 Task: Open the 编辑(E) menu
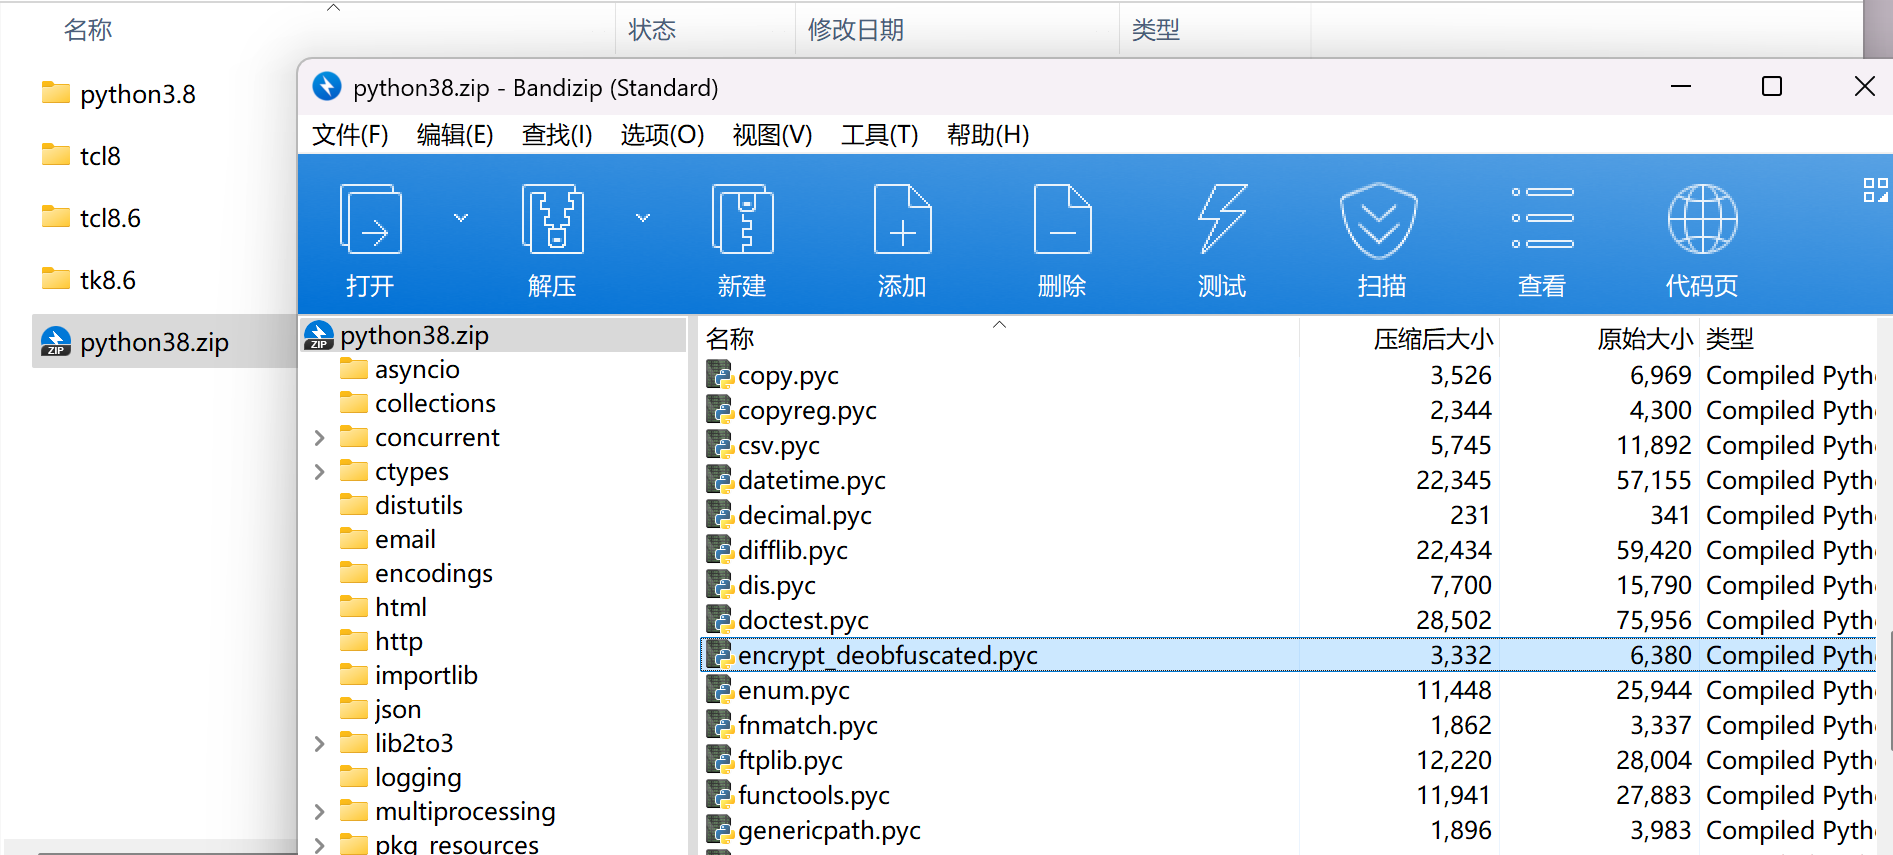pos(455,135)
